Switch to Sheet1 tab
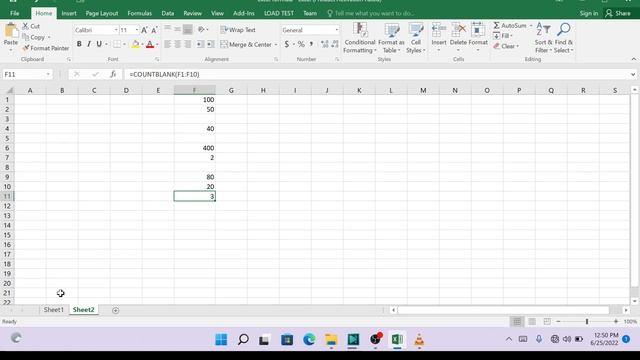 [x=53, y=310]
